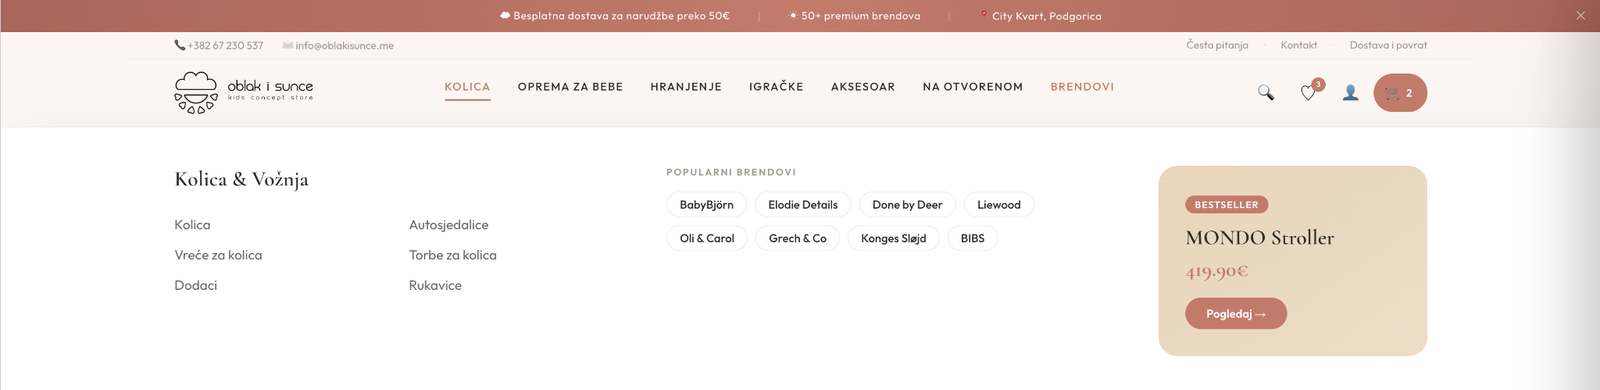This screenshot has width=1600, height=390.
Task: Open Česta pitanja link
Action: (1217, 45)
